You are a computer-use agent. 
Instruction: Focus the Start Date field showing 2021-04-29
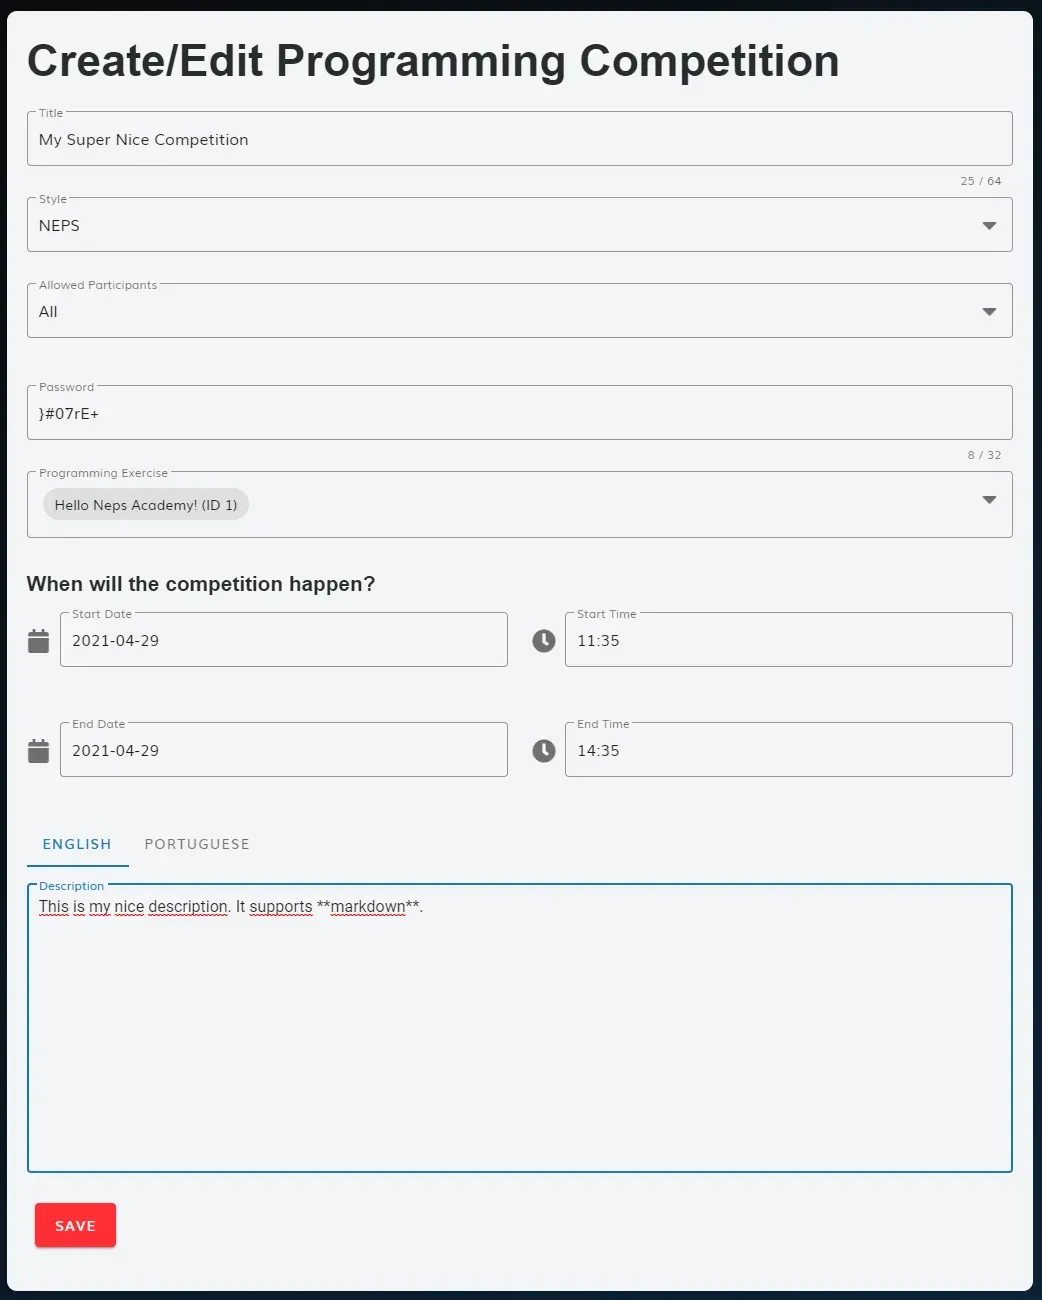click(284, 640)
